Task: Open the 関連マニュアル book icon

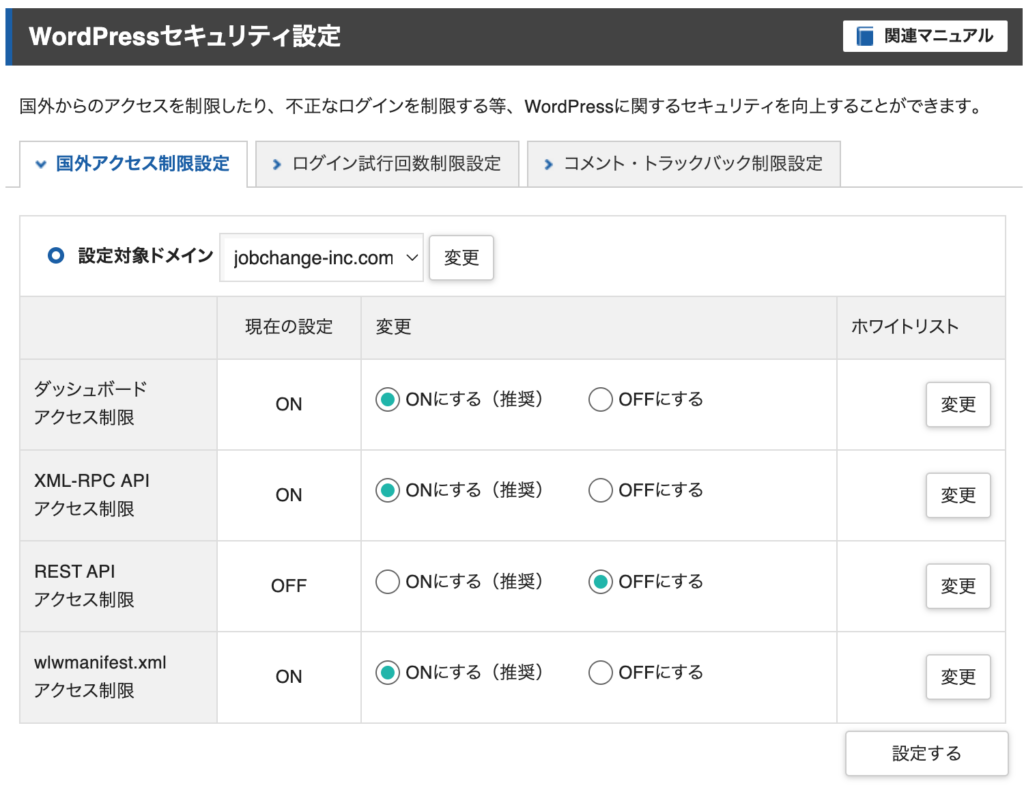Action: pos(865,37)
